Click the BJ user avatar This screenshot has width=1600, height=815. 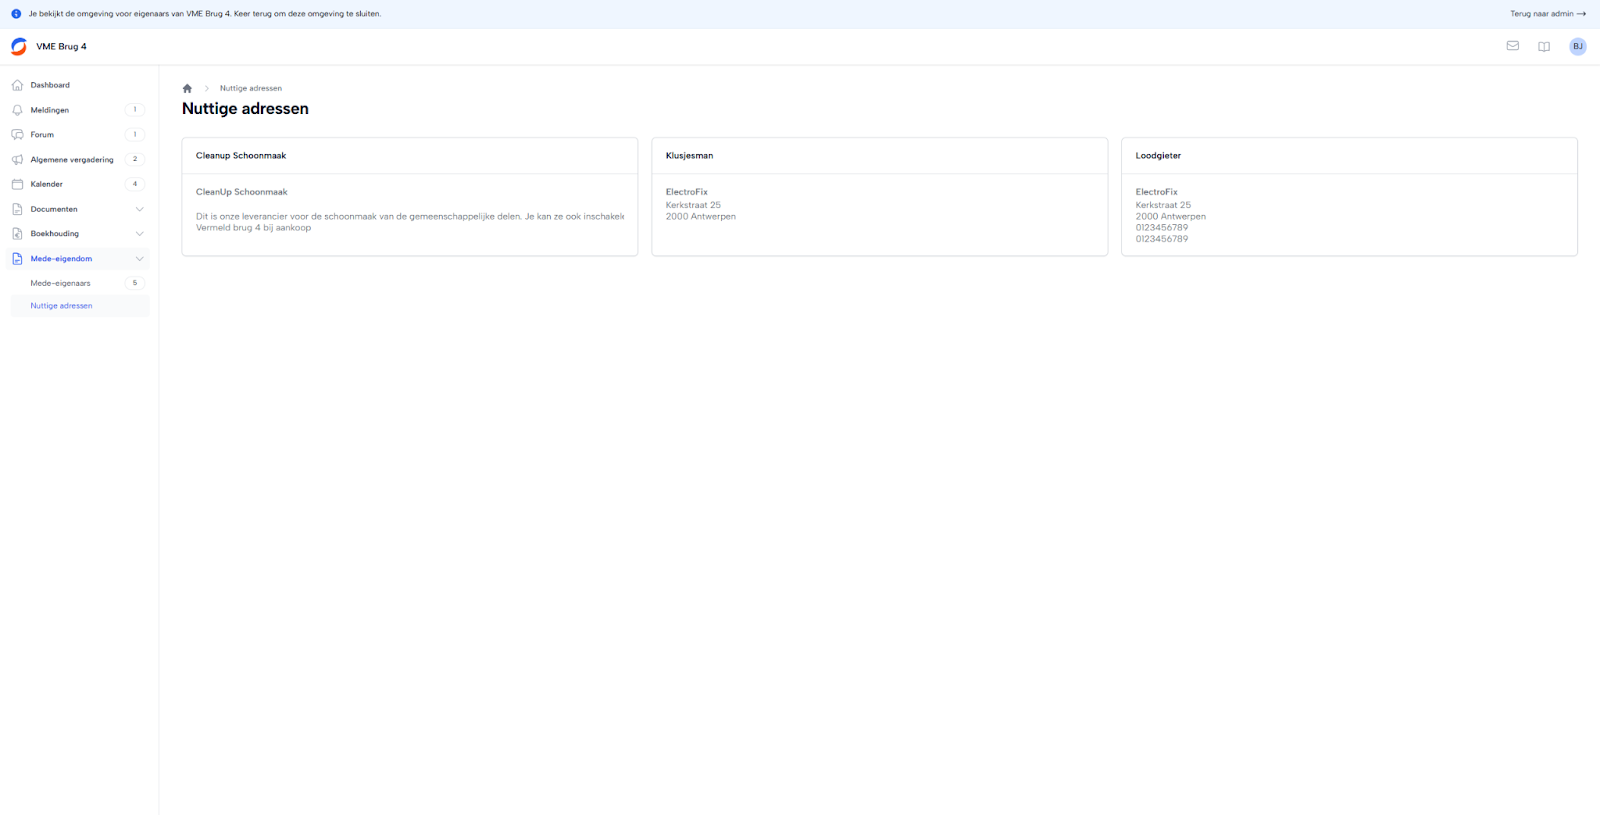1577,47
